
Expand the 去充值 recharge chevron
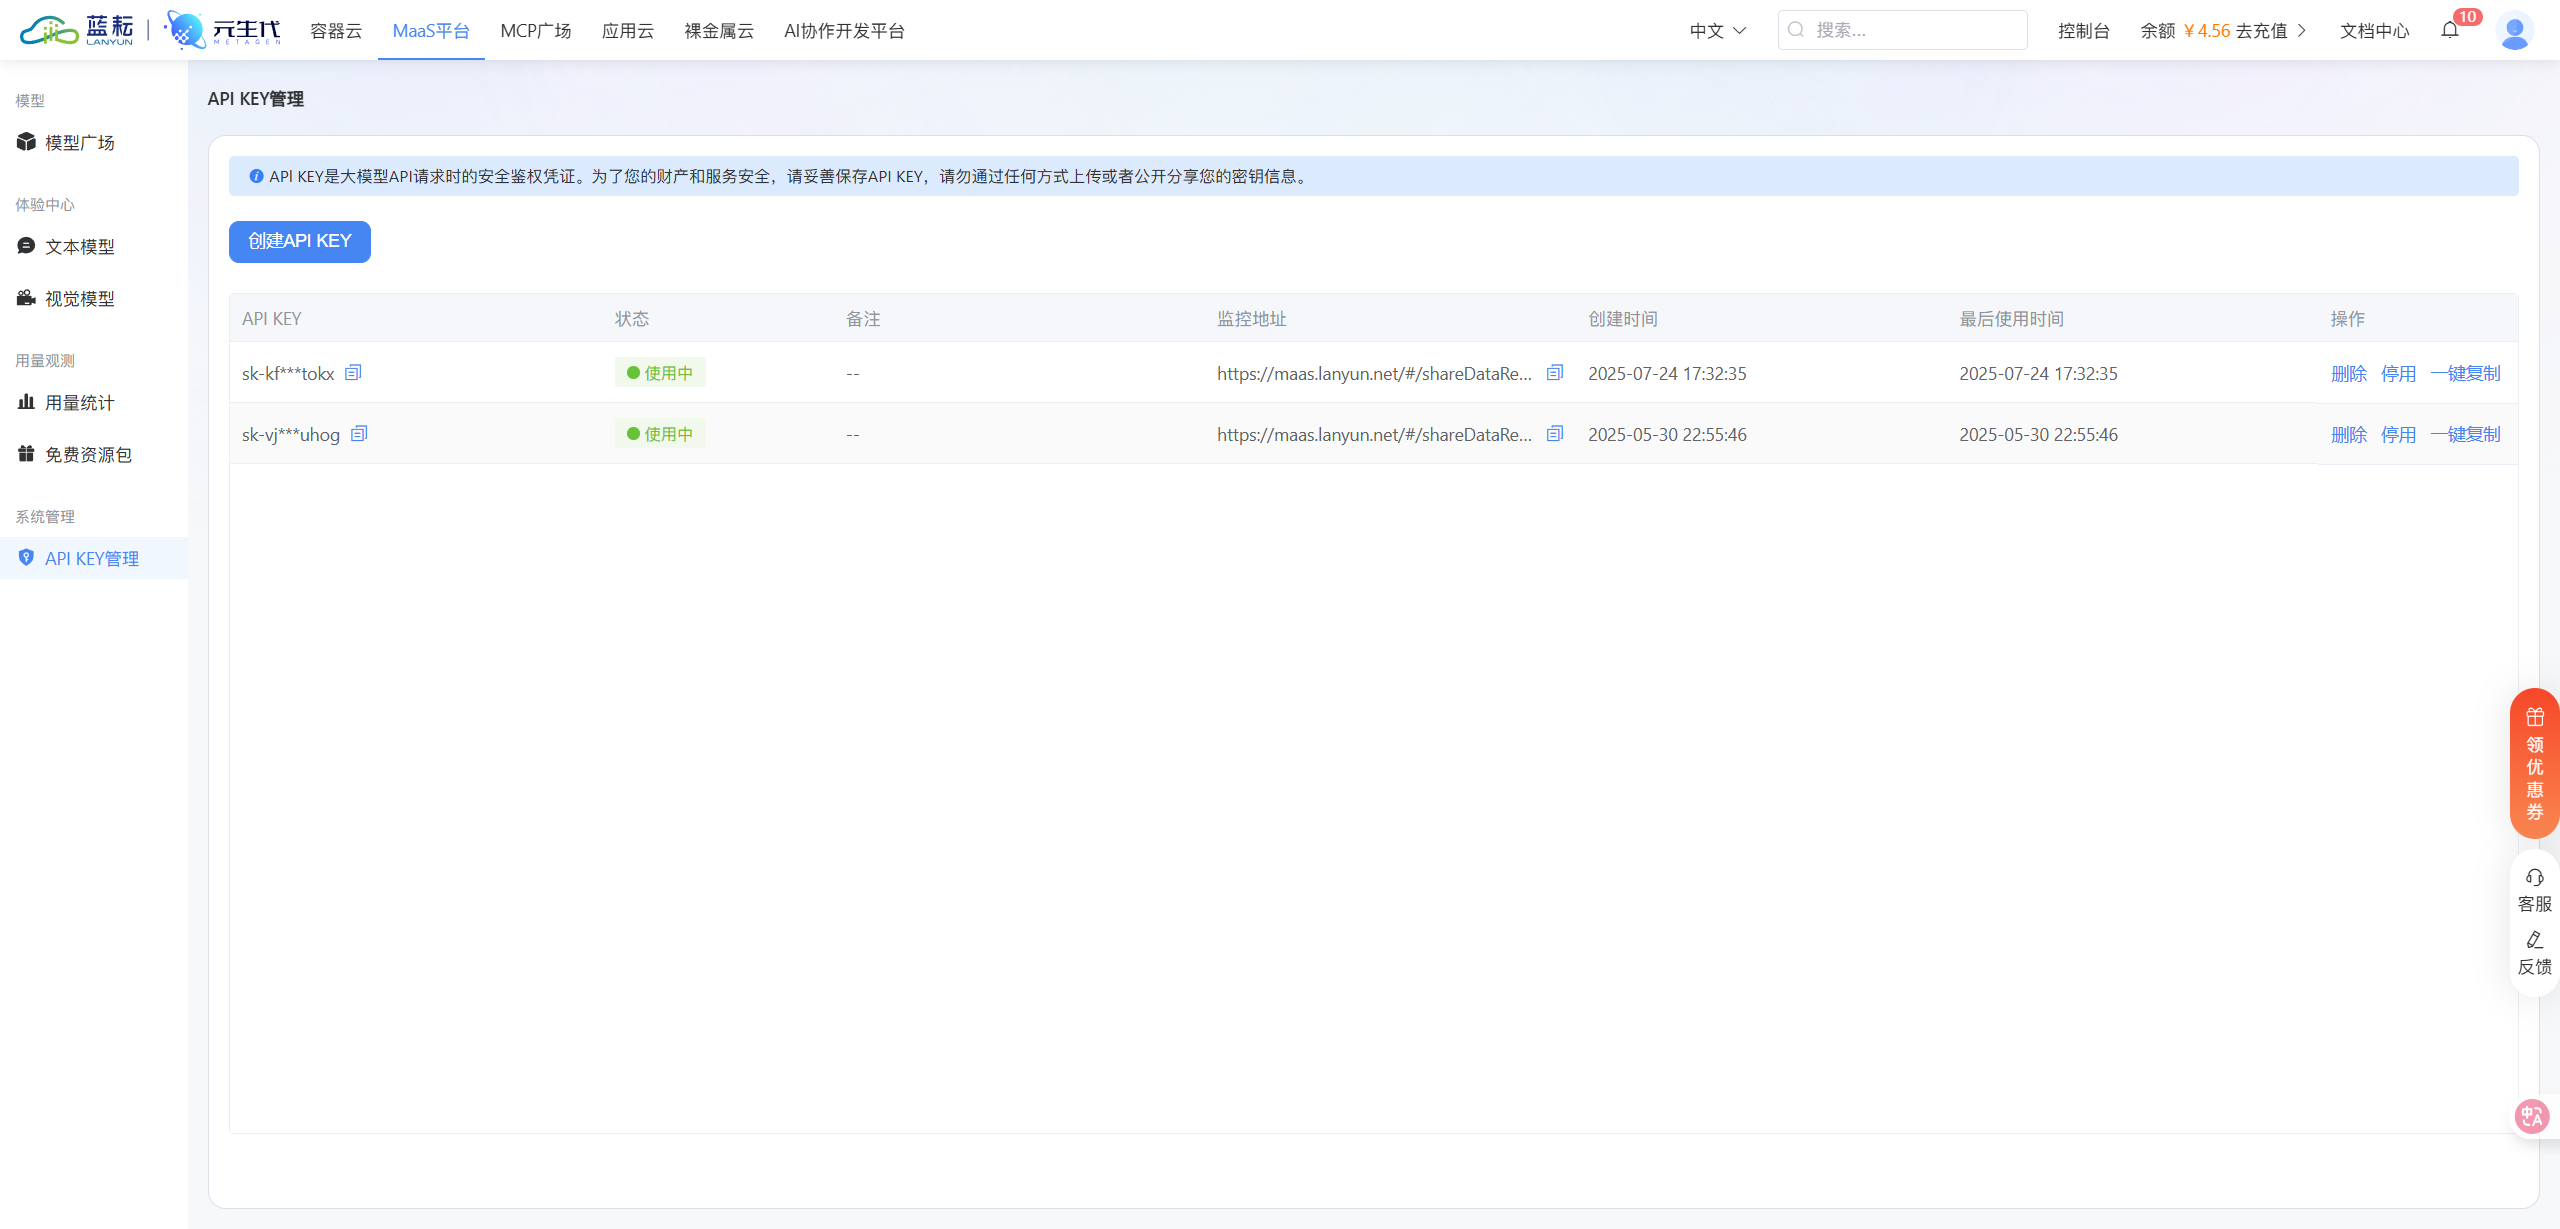(2302, 31)
